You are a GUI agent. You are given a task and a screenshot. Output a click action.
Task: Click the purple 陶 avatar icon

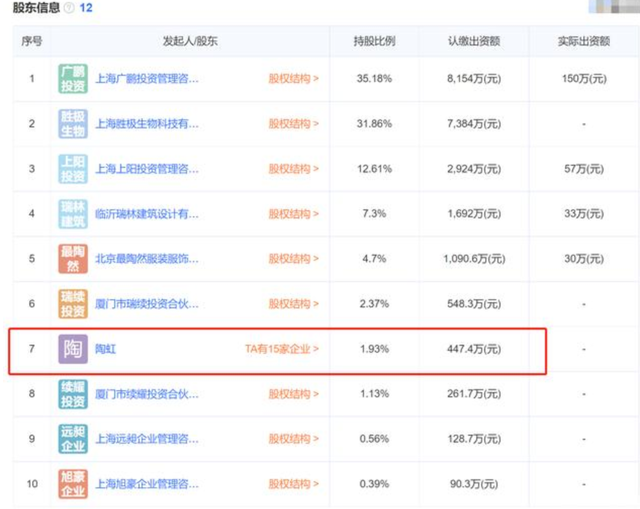coord(73,349)
